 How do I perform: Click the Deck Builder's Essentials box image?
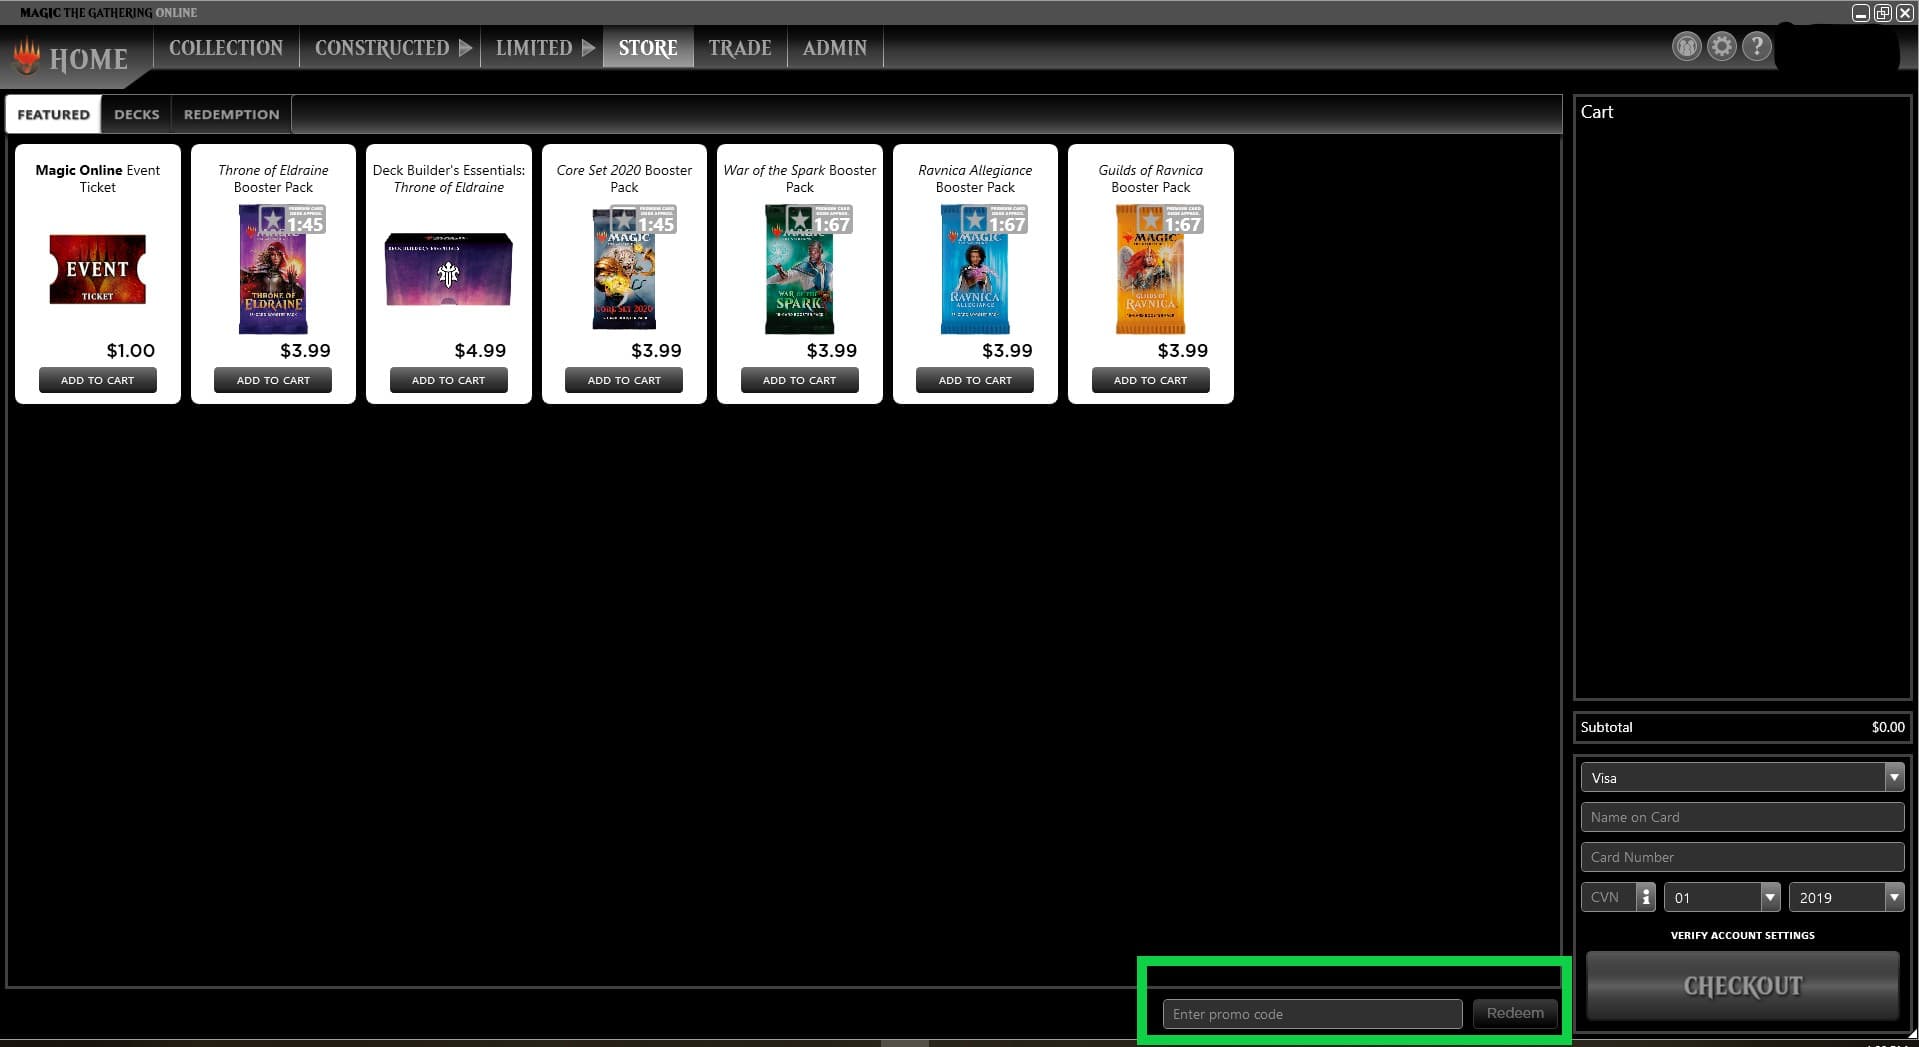point(449,269)
